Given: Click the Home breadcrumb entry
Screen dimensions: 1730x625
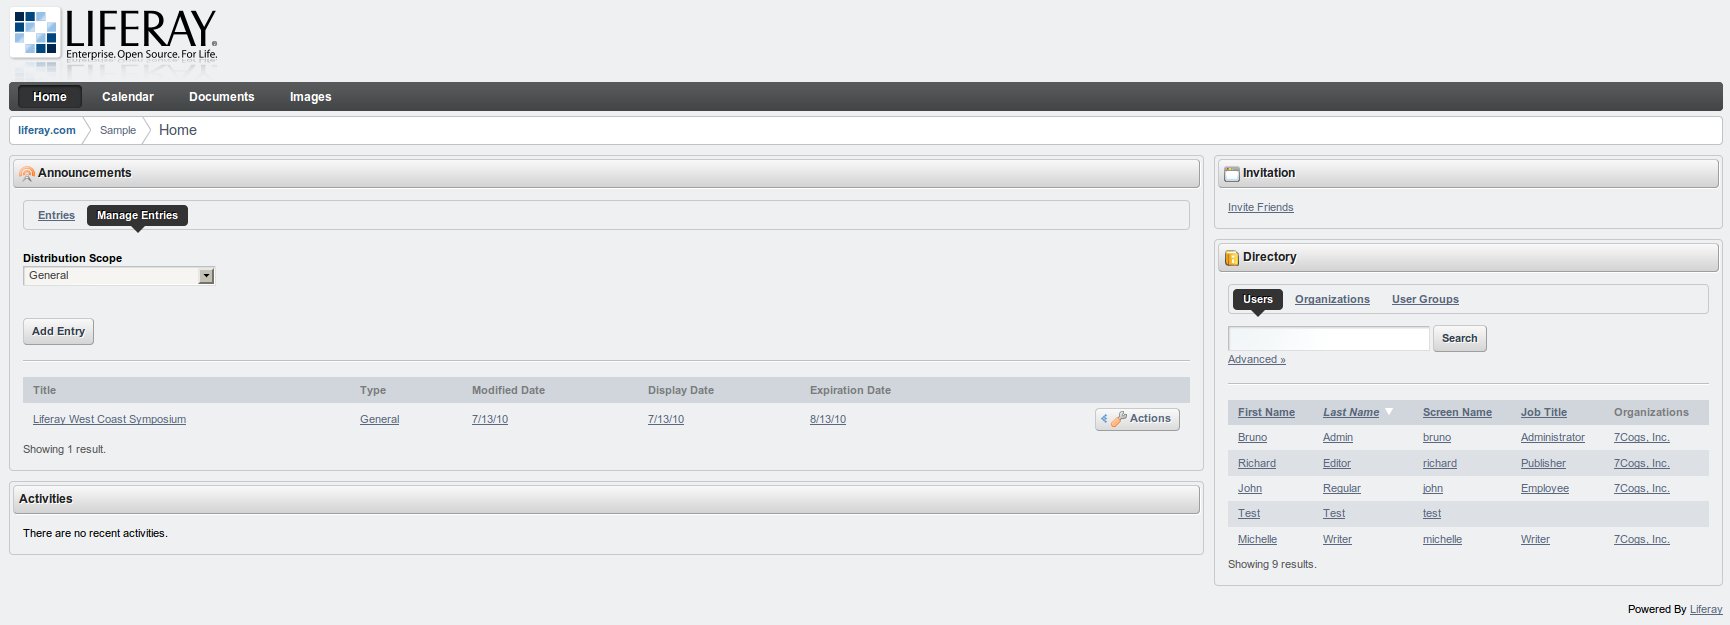Looking at the screenshot, I should pyautogui.click(x=178, y=130).
